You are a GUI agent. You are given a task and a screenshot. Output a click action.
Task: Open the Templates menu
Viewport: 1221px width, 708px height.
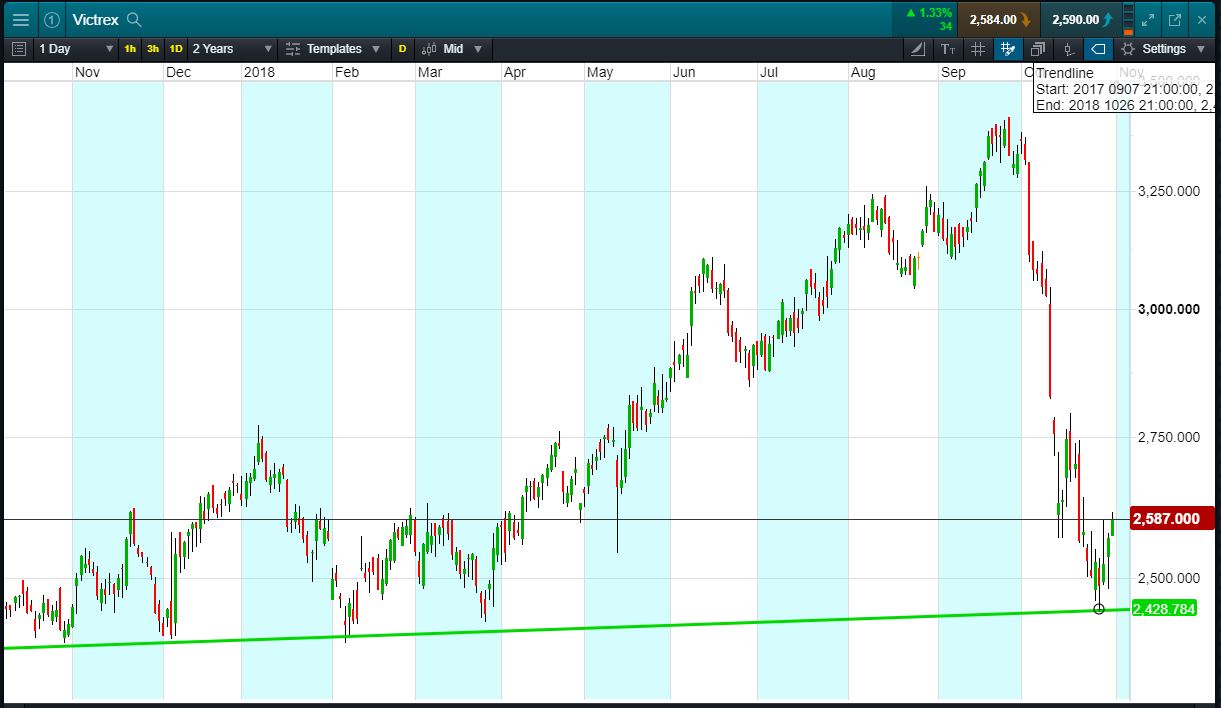point(333,49)
